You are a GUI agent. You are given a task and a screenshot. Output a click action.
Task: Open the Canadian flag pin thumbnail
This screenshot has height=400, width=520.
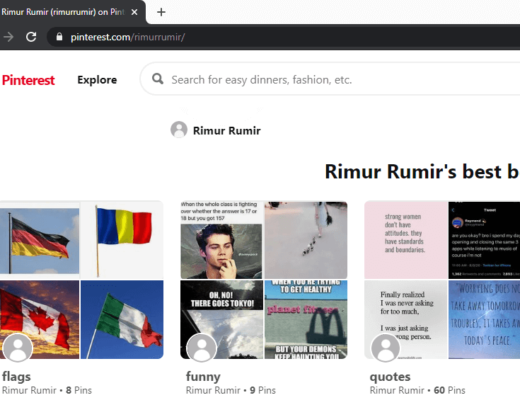pos(39,319)
